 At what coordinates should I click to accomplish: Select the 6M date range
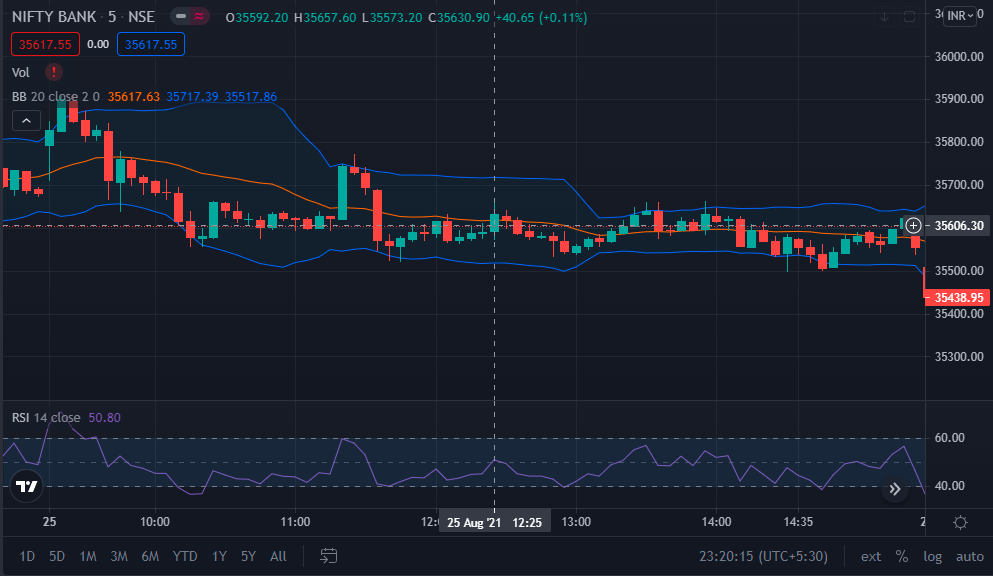[x=149, y=556]
